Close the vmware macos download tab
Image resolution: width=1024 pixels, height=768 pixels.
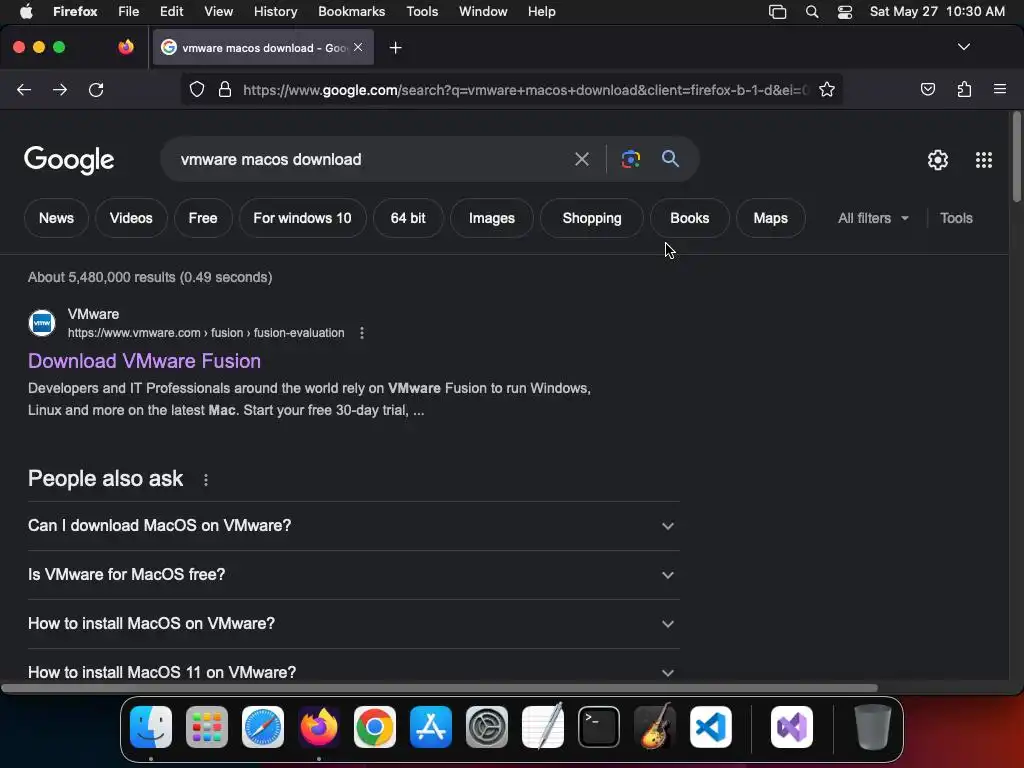click(x=358, y=47)
